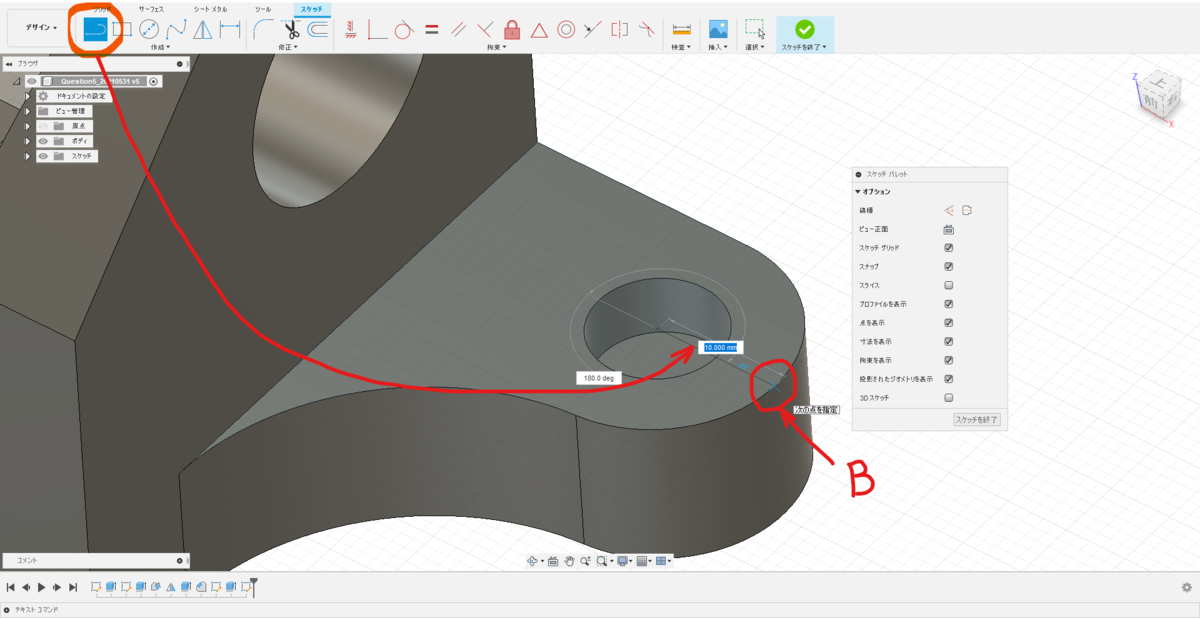Toggle 拘束を表示 checkbox
Image resolution: width=1200 pixels, height=618 pixels.
tap(948, 360)
